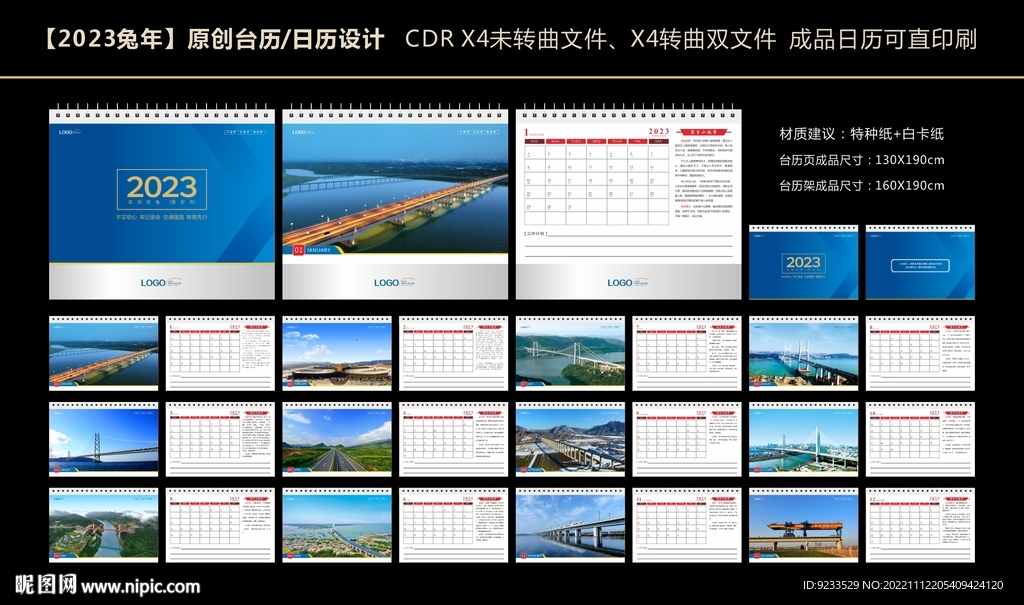Click the back cover with white text box
The height and width of the screenshot is (605, 1024).
921,265
